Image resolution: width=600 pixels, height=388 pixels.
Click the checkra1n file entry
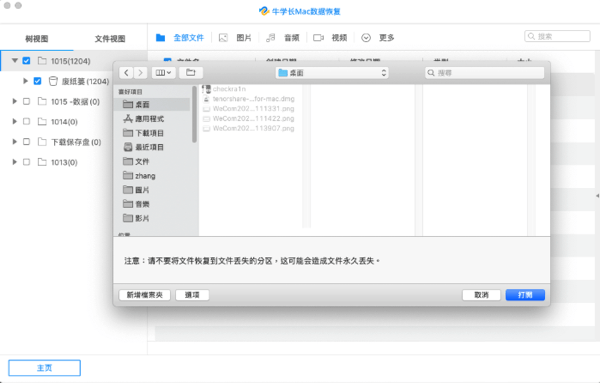click(224, 89)
